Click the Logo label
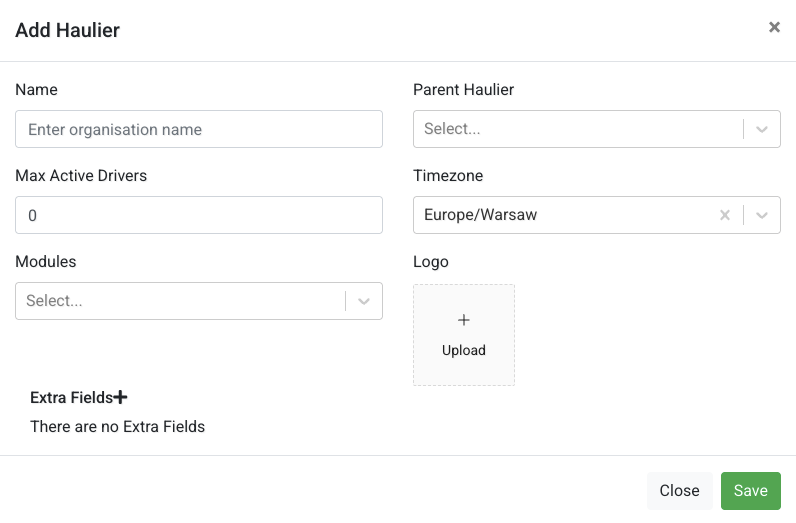 430,262
